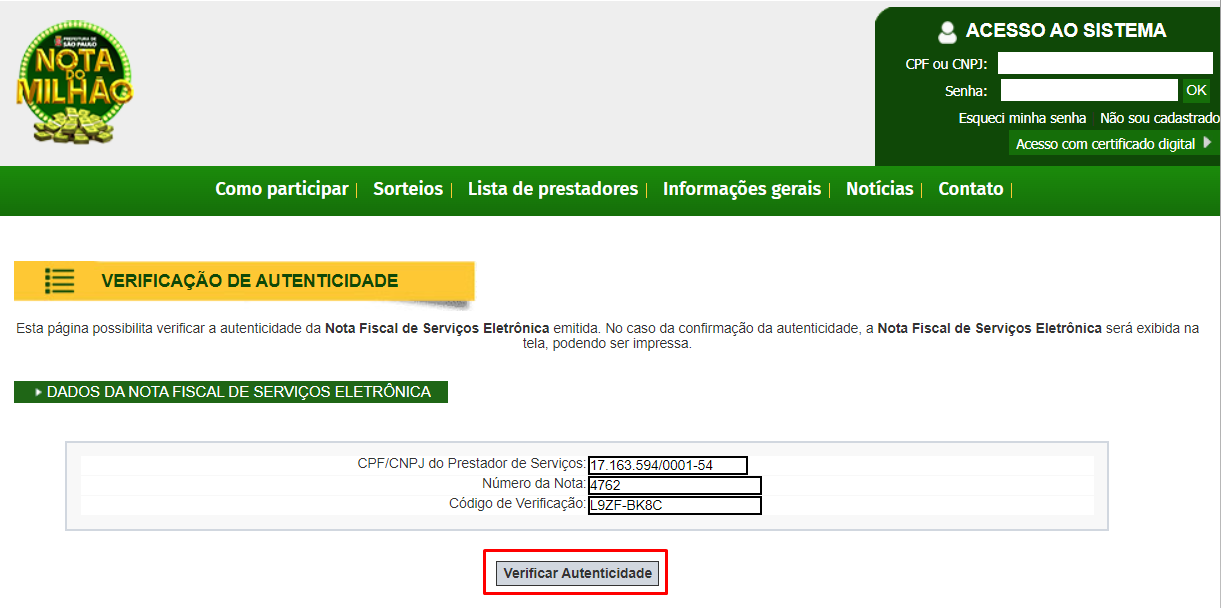Follow the Não sou cadastrado link

click(x=1159, y=118)
